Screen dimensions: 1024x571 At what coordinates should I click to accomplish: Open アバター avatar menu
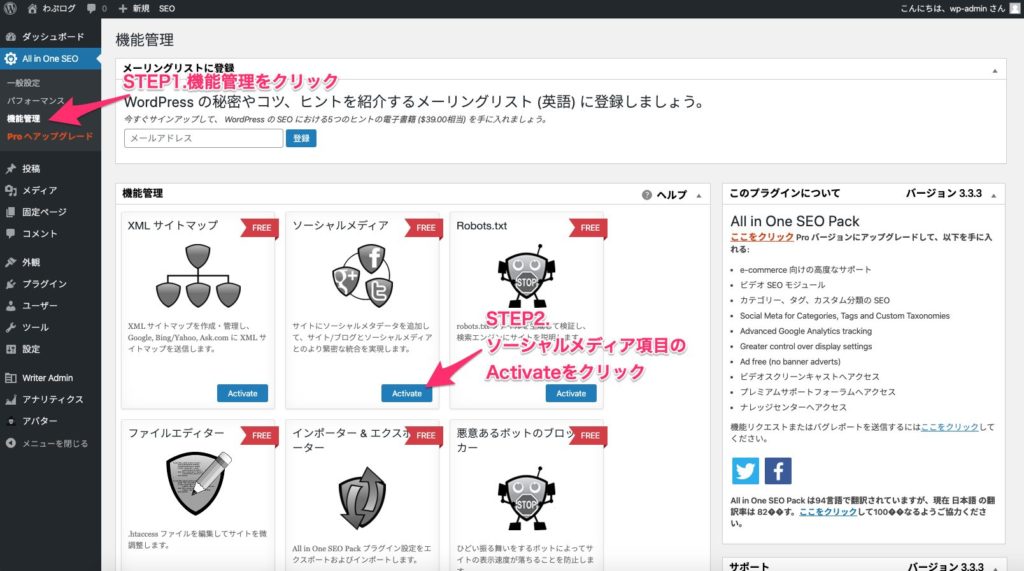click(50, 421)
